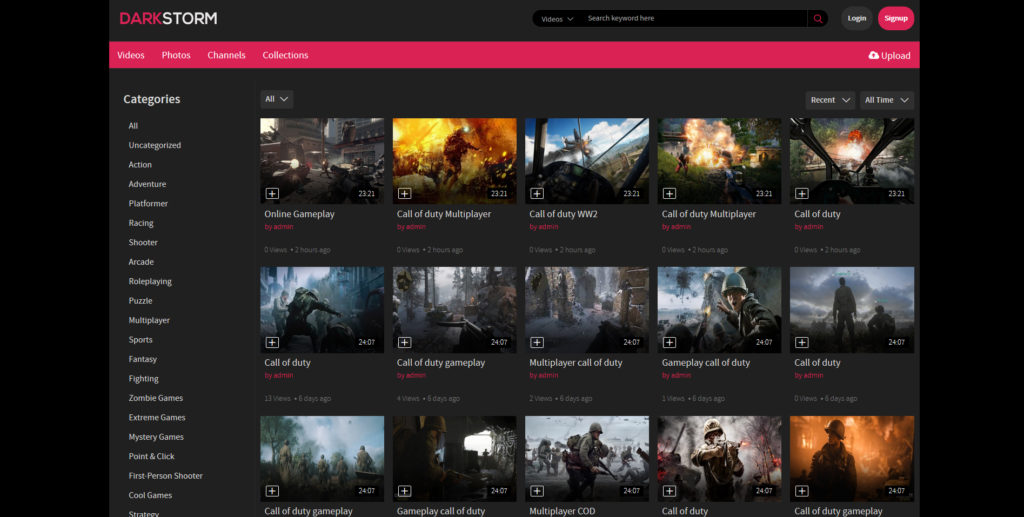The width and height of the screenshot is (1024, 517).
Task: Select the Racing category
Action: coord(141,223)
